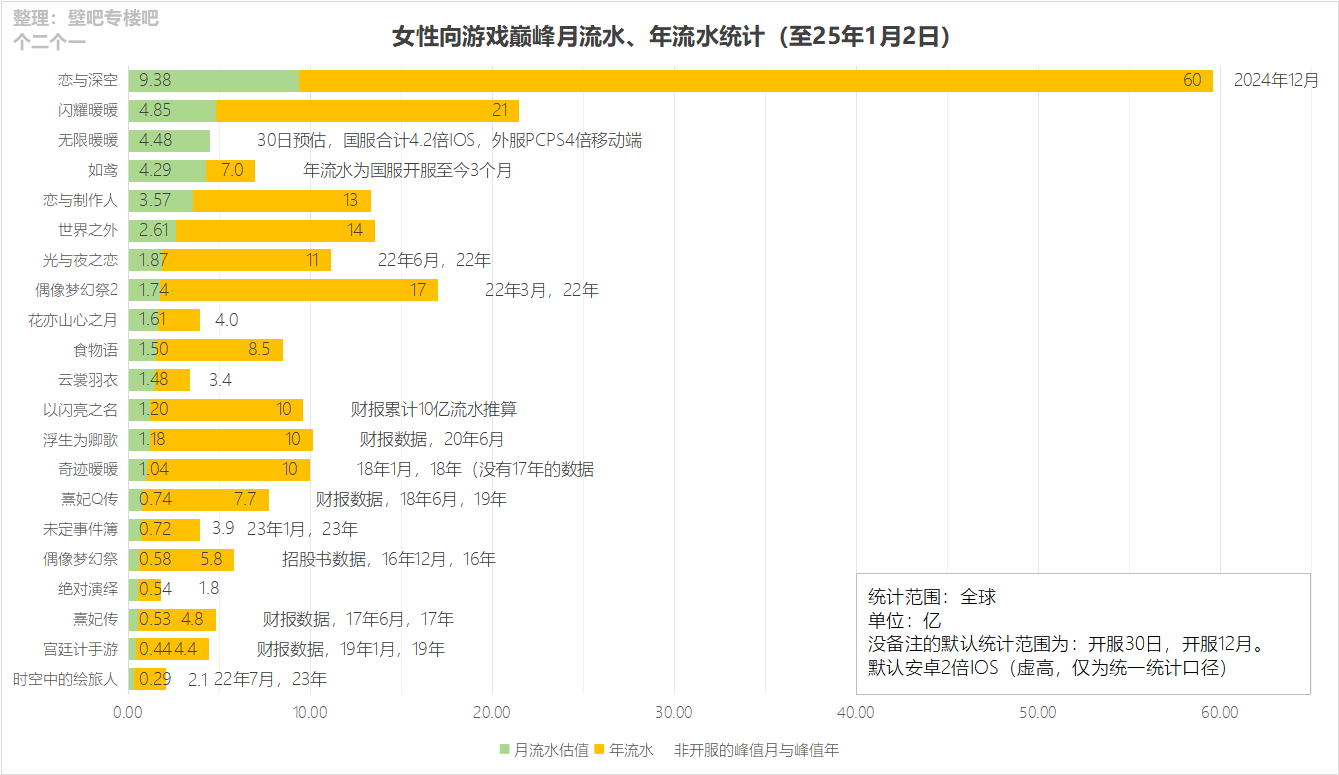1339x775 pixels.
Task: Click the 4.48 value for 无限暖暖
Action: pos(156,141)
